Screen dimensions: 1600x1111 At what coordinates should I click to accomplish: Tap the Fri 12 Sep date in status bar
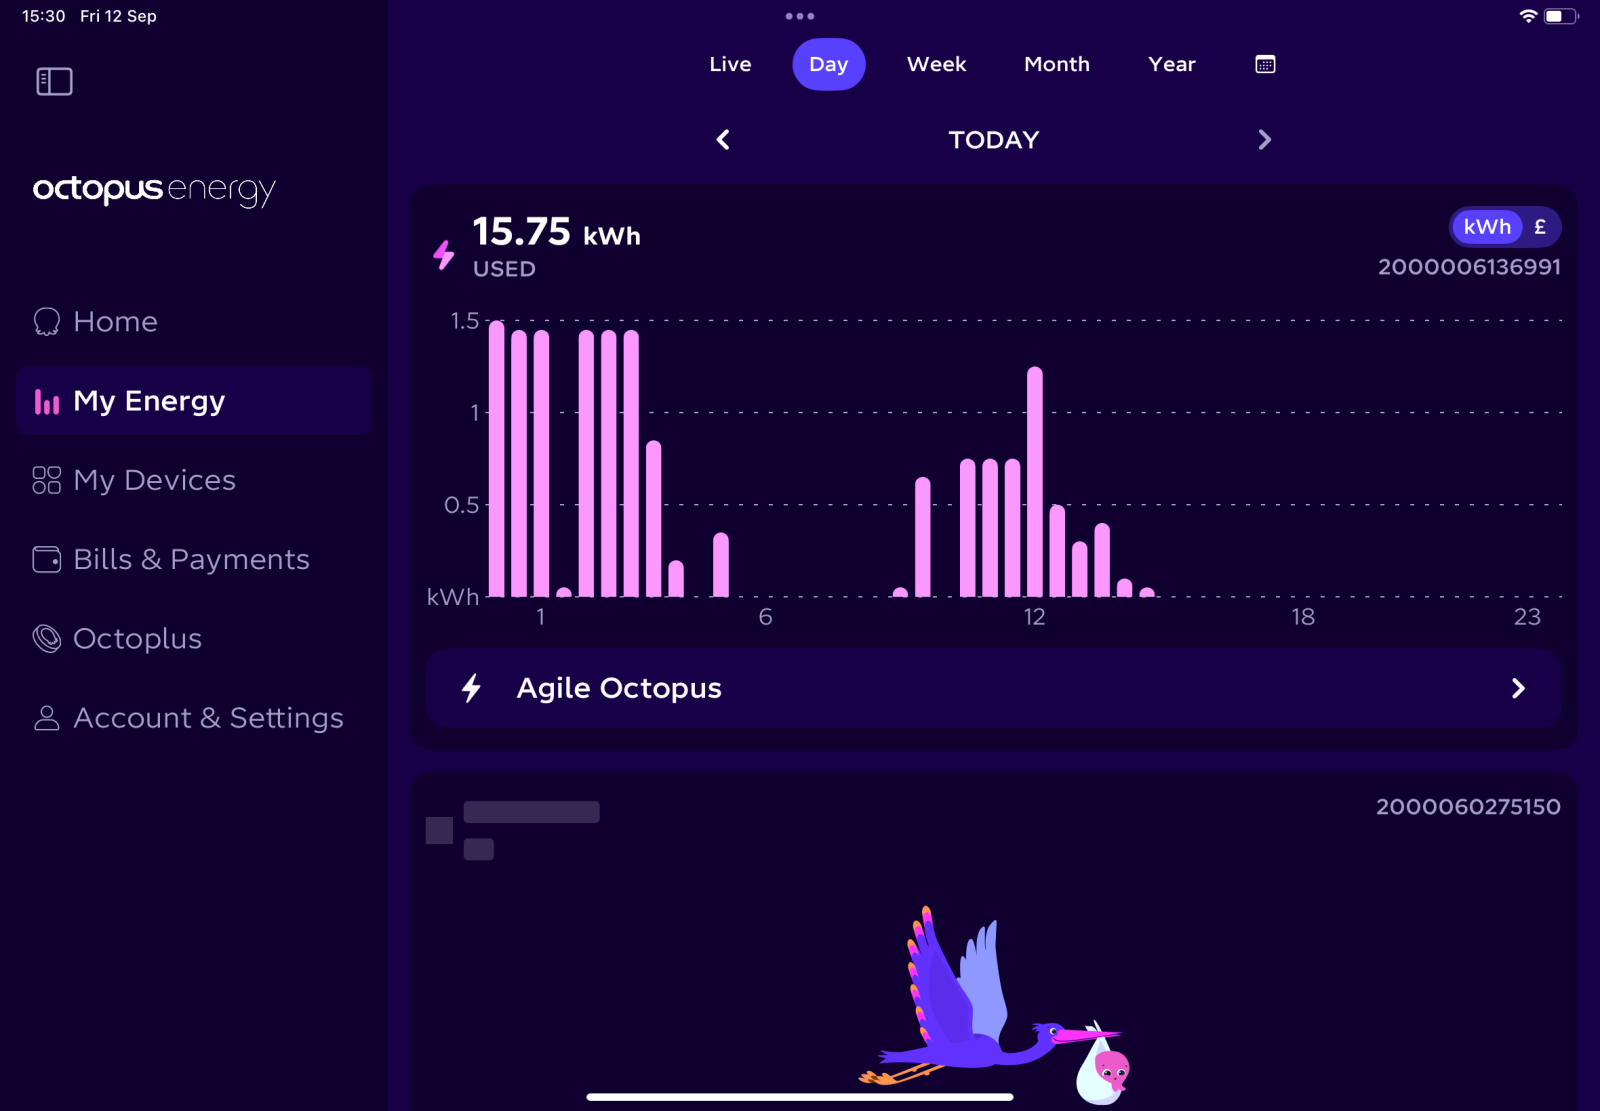[x=118, y=16]
